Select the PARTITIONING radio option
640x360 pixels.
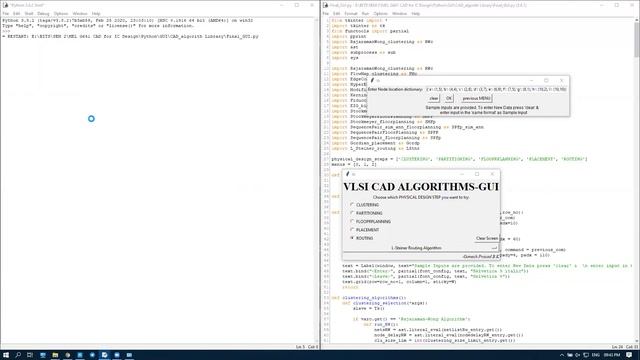click(352, 213)
